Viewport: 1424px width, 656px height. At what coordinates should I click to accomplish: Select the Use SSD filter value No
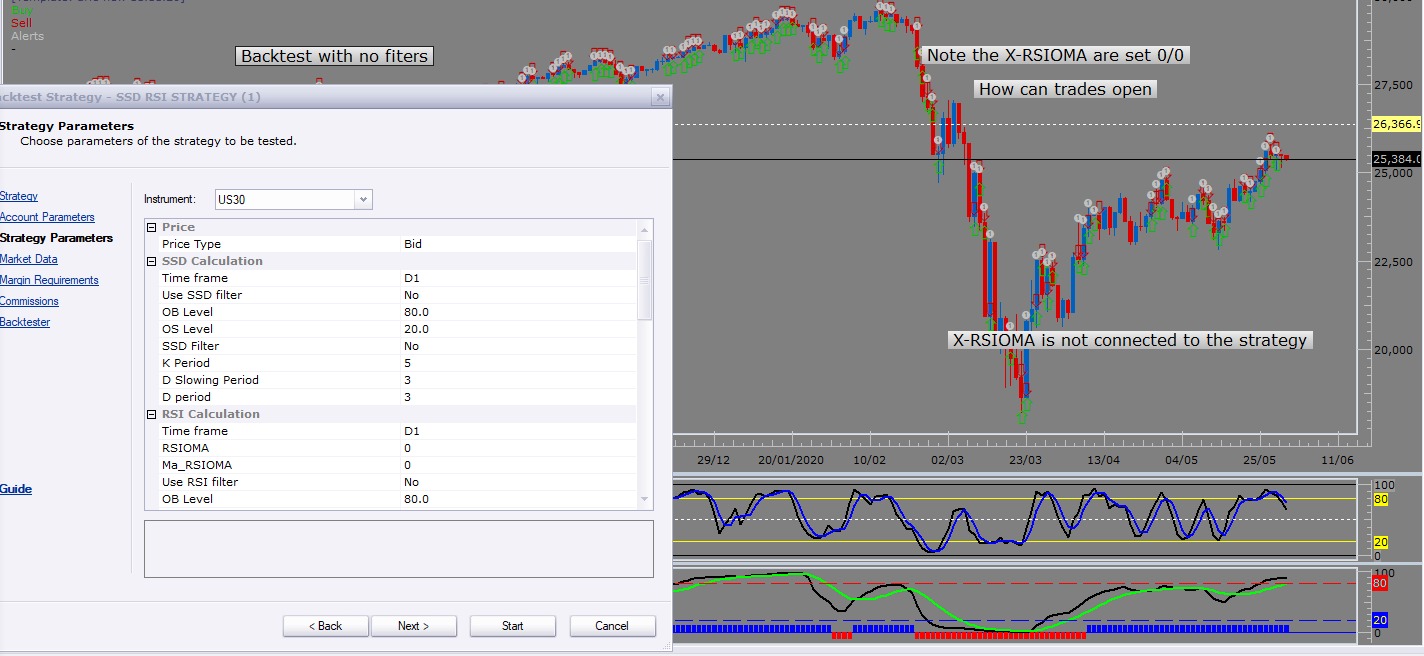pyautogui.click(x=518, y=295)
